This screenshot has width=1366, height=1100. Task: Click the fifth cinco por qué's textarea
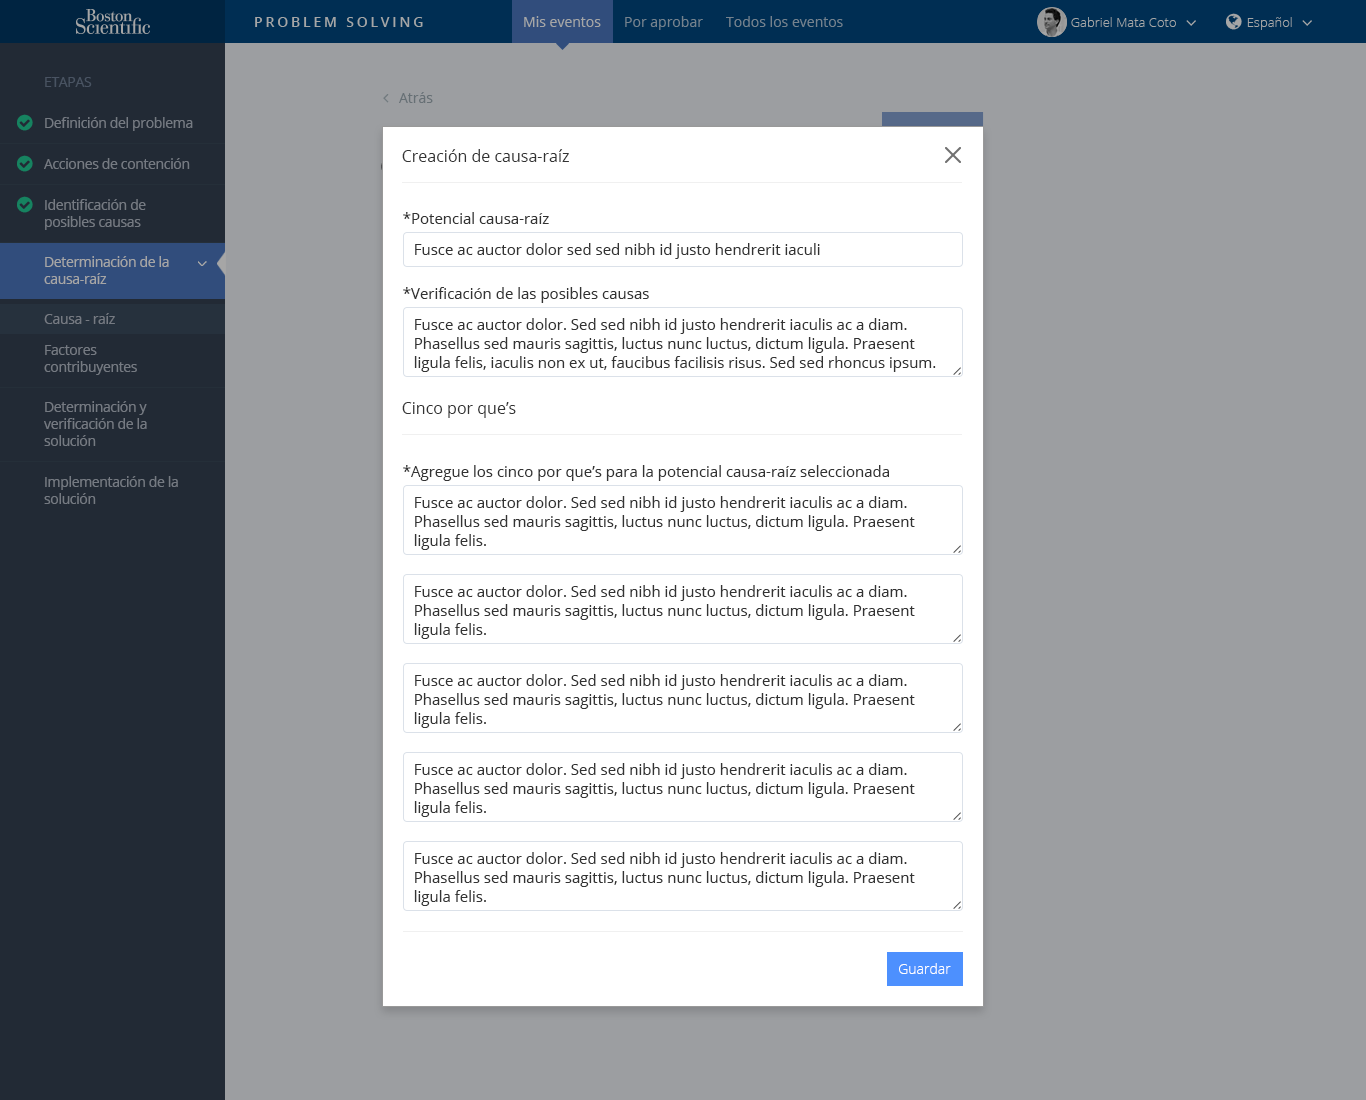tap(683, 876)
